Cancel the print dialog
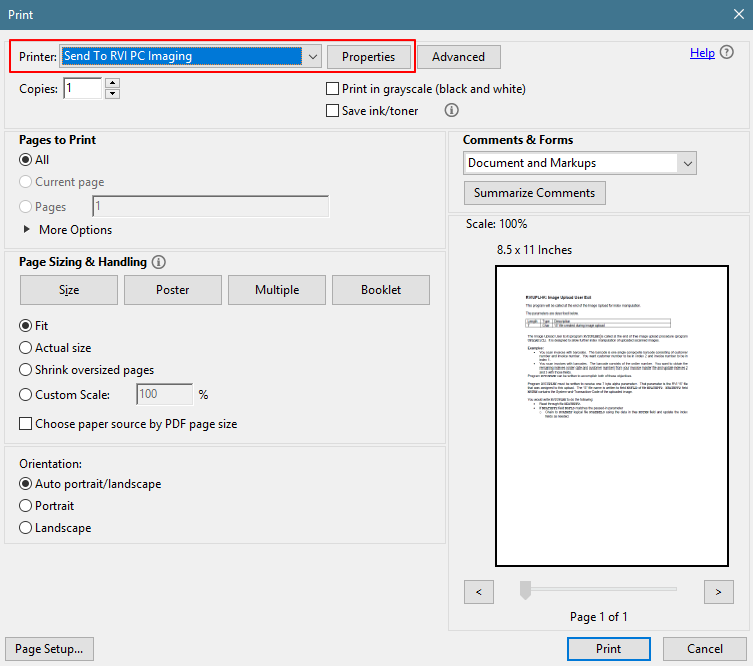 pos(704,649)
